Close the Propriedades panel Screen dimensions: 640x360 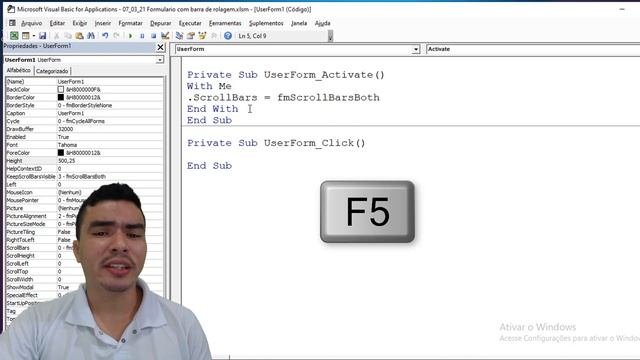[160, 47]
